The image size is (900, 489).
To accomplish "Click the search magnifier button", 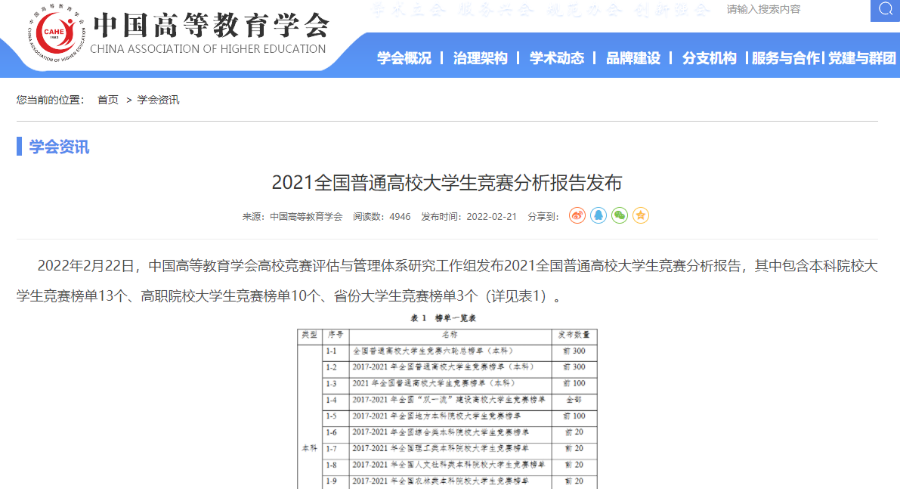I will (885, 9).
